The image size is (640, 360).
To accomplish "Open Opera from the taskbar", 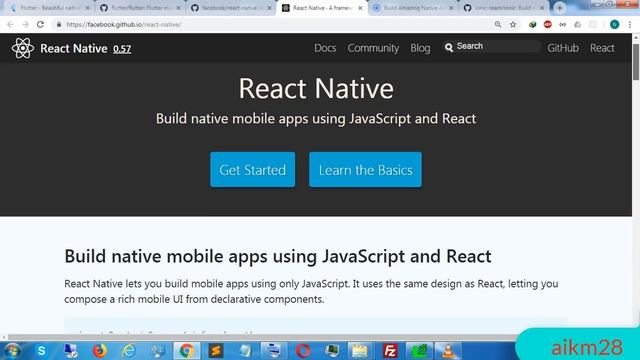I will [303, 351].
